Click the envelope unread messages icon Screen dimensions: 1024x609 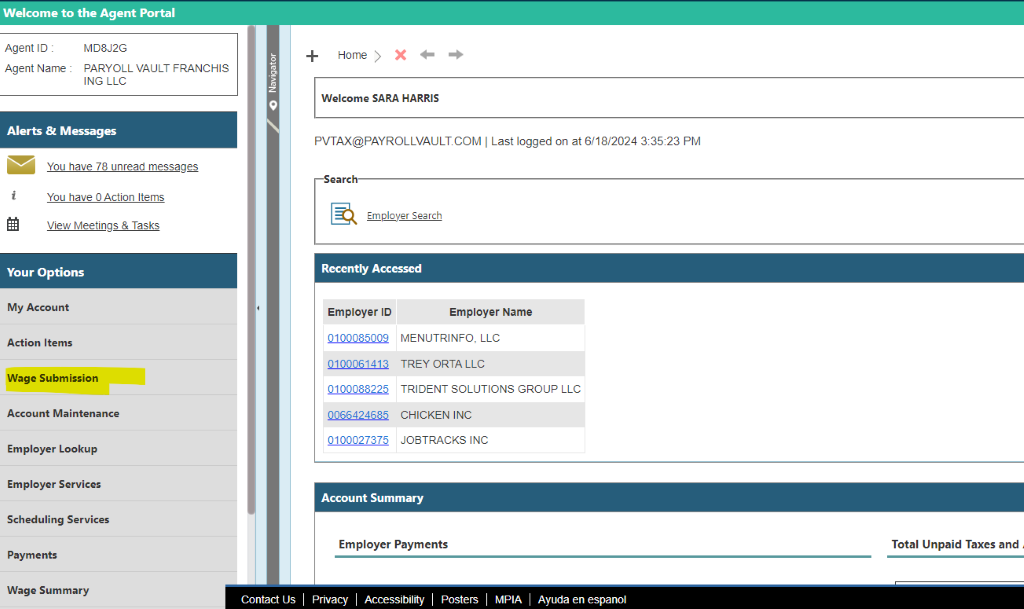[x=21, y=164]
